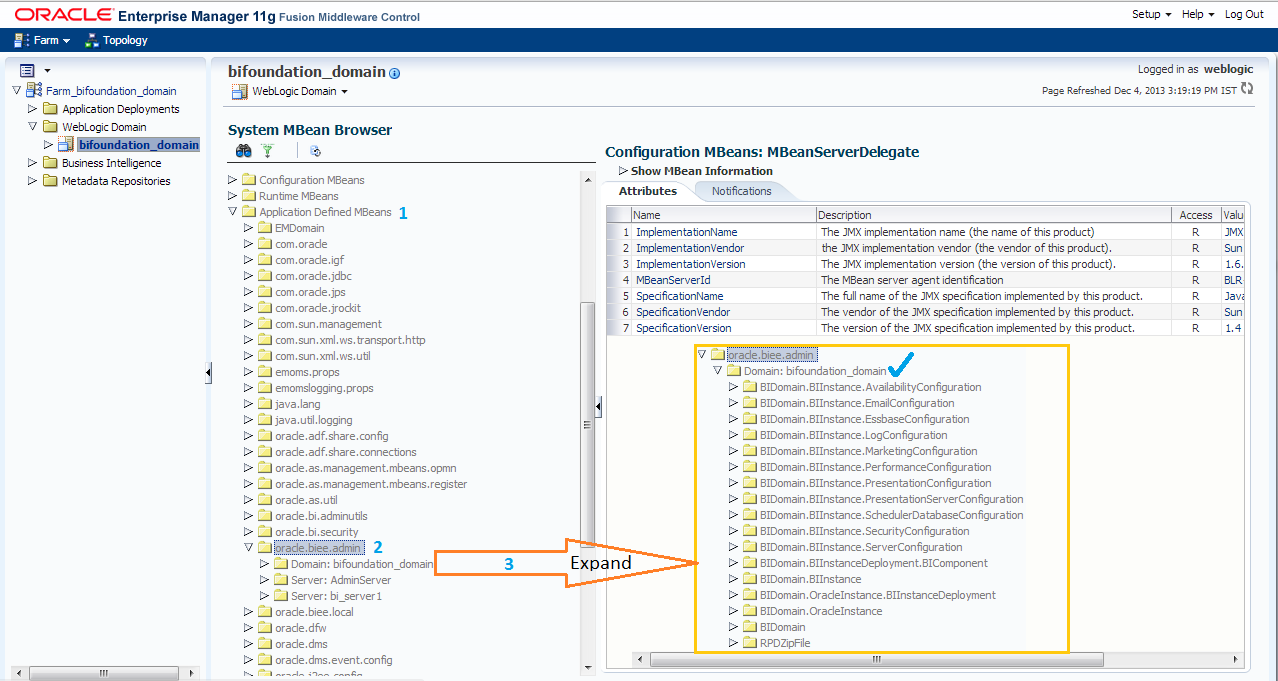
Task: Select the emoms.props folder
Action: pos(307,372)
